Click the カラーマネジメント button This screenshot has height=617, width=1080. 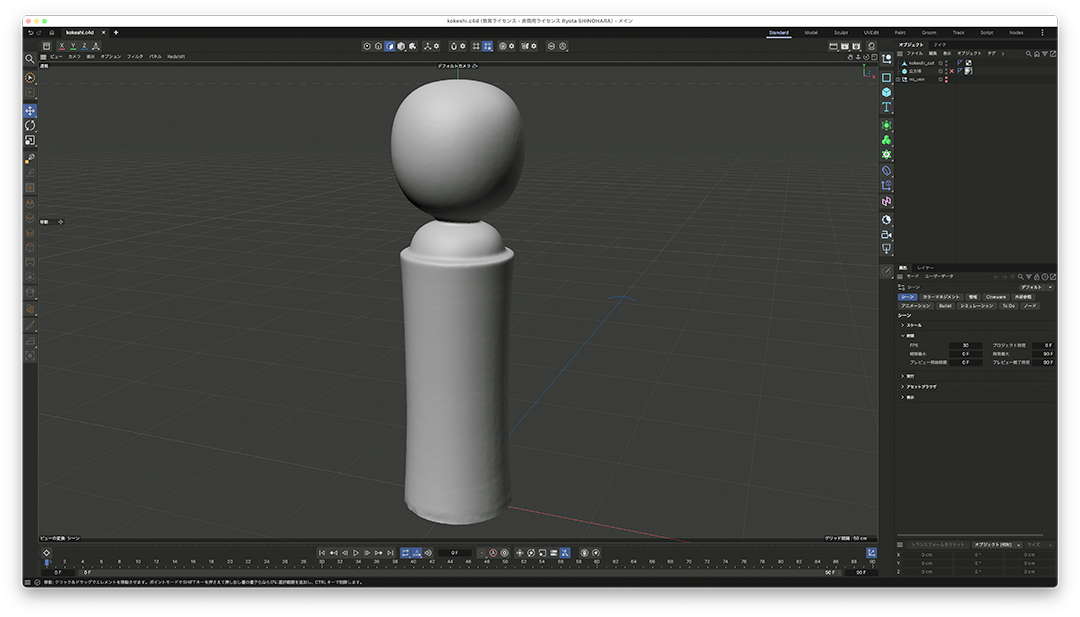point(941,297)
